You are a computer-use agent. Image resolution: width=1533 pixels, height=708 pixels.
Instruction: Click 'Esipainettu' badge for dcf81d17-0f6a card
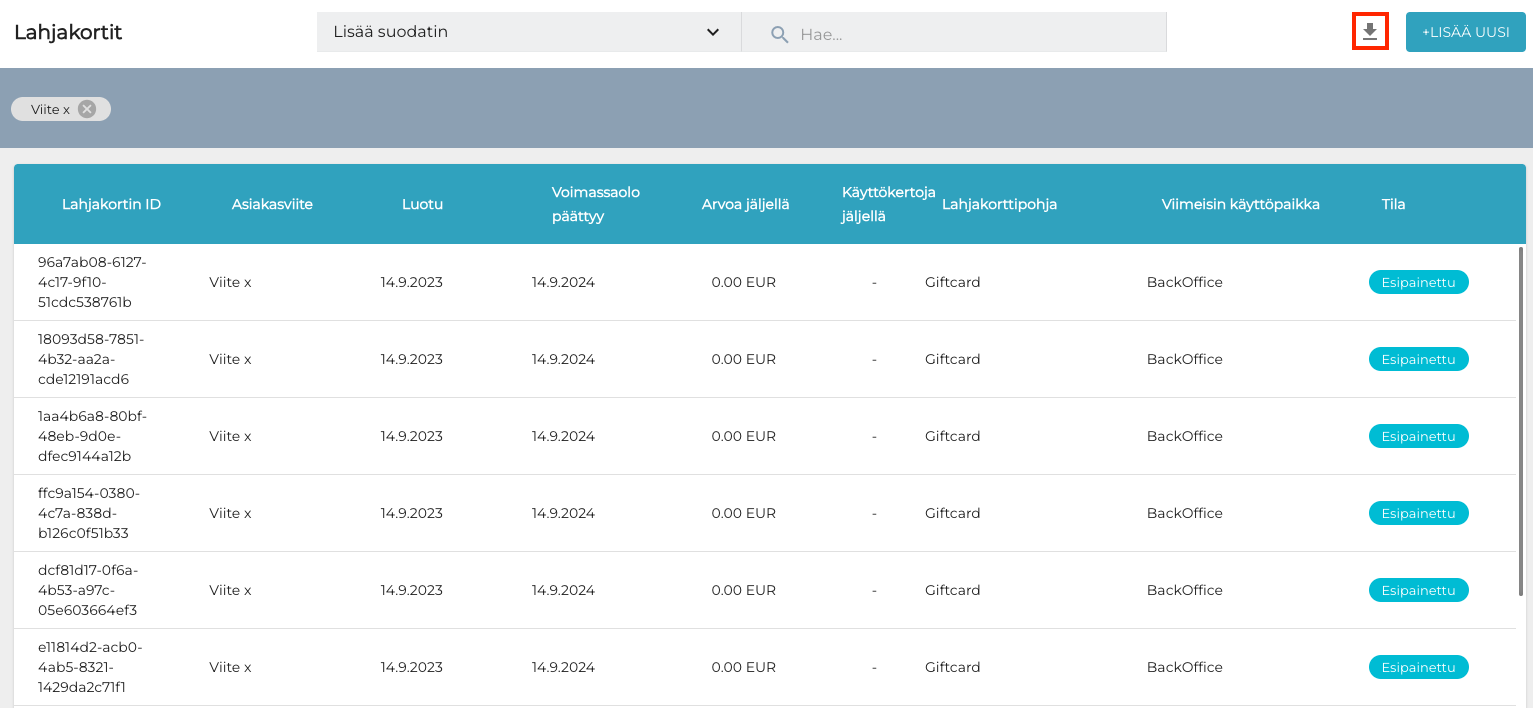[1418, 590]
